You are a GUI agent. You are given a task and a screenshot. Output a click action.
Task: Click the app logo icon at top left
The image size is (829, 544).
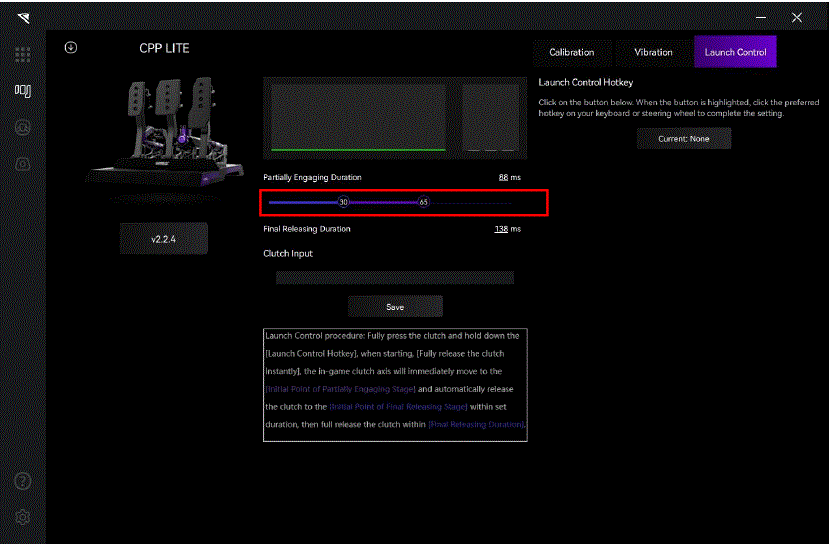[x=24, y=19]
